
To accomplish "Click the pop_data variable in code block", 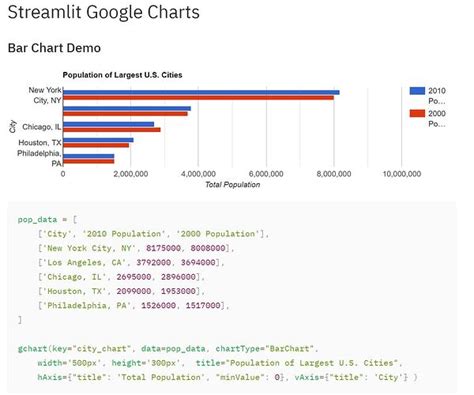I will coord(37,220).
